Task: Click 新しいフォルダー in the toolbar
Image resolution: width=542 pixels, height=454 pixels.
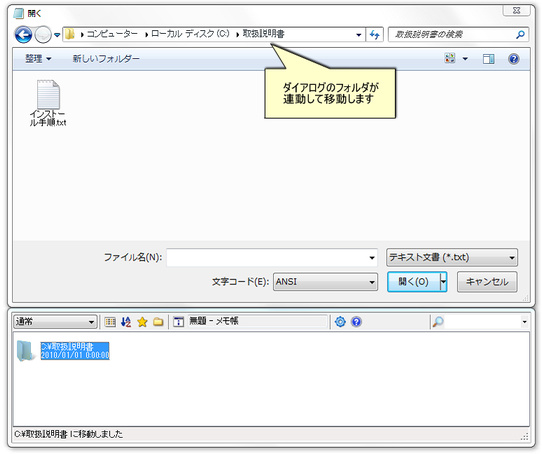Action: (x=106, y=59)
